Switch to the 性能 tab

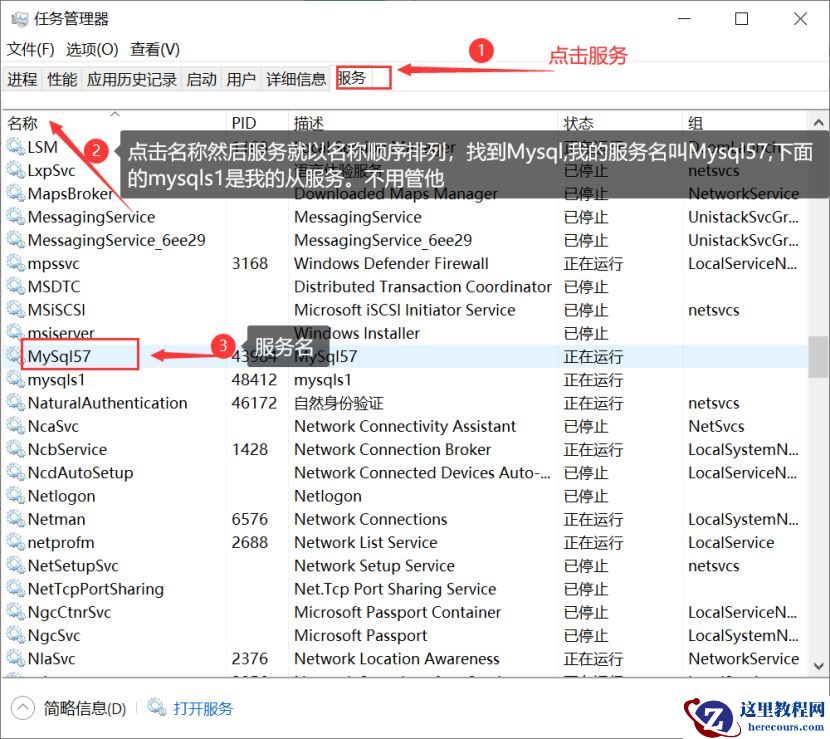[62, 79]
